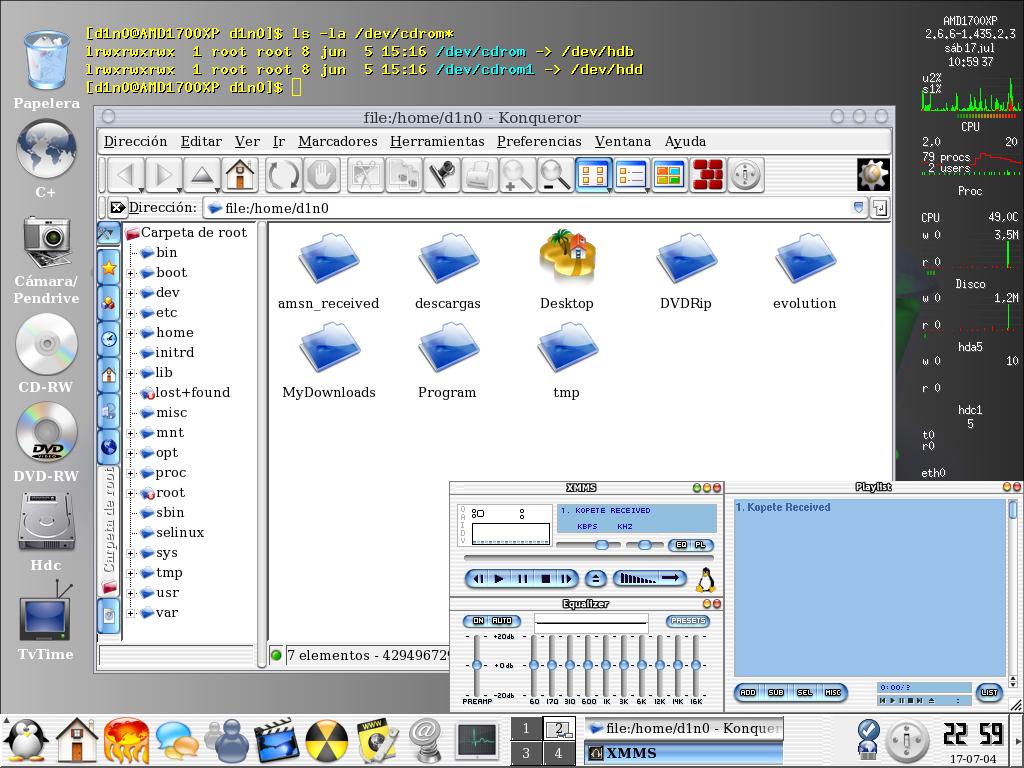Open bookmarks star in sidebar
Screen dimensions: 1024x768
pyautogui.click(x=109, y=267)
